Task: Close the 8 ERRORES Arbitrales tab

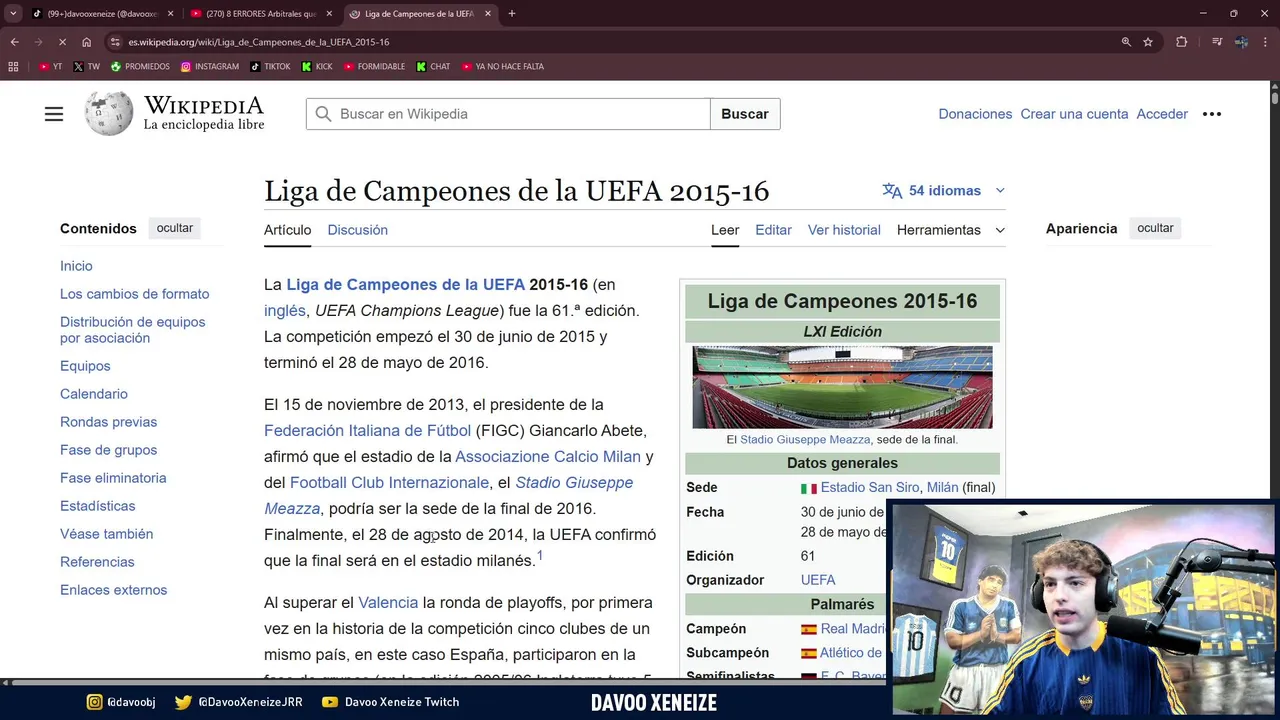Action: [329, 14]
